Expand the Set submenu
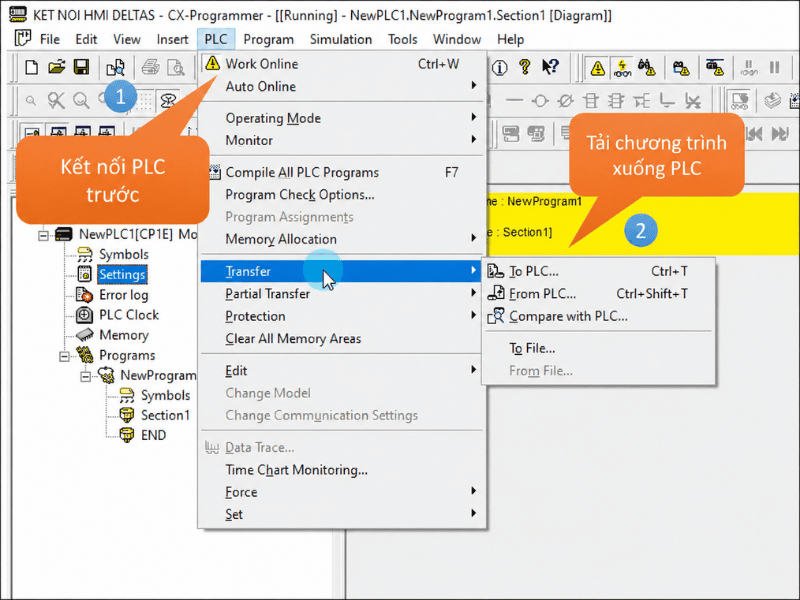 tap(342, 514)
